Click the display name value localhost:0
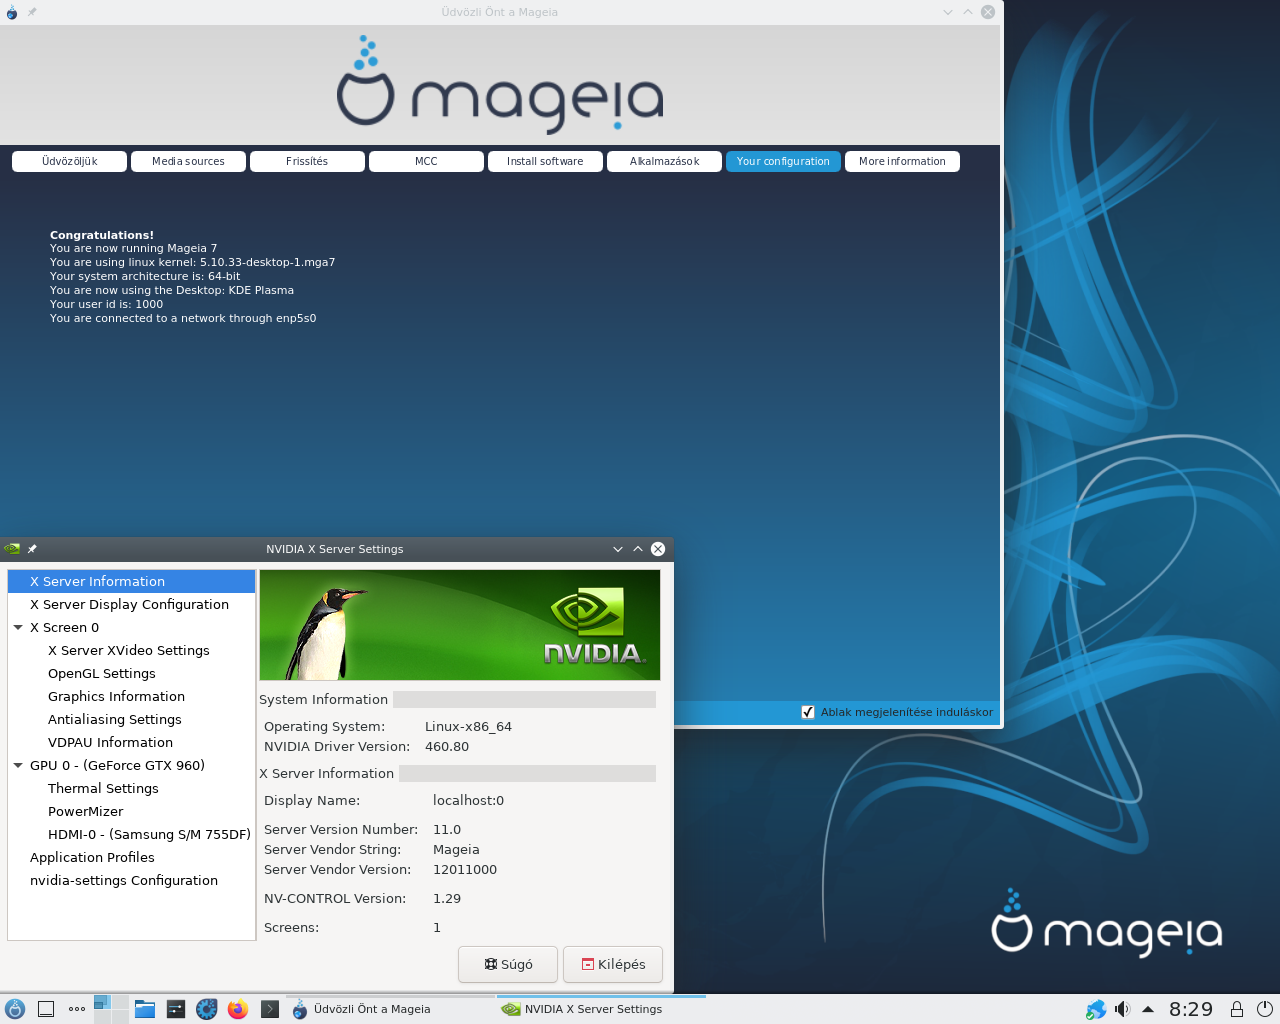Viewport: 1280px width, 1024px height. click(x=468, y=800)
